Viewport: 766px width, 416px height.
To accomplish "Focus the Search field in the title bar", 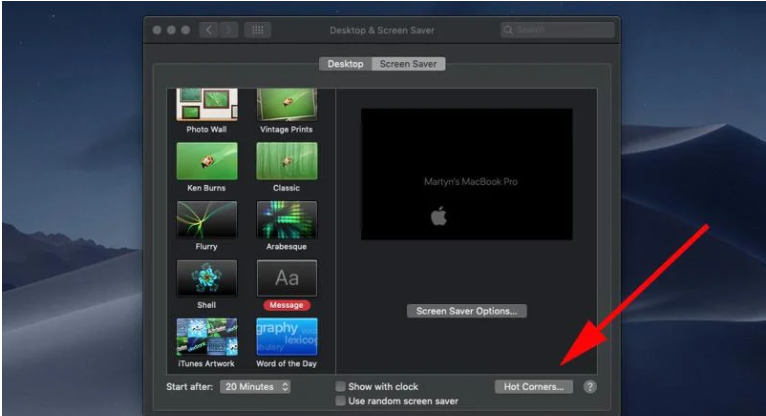I will 557,30.
